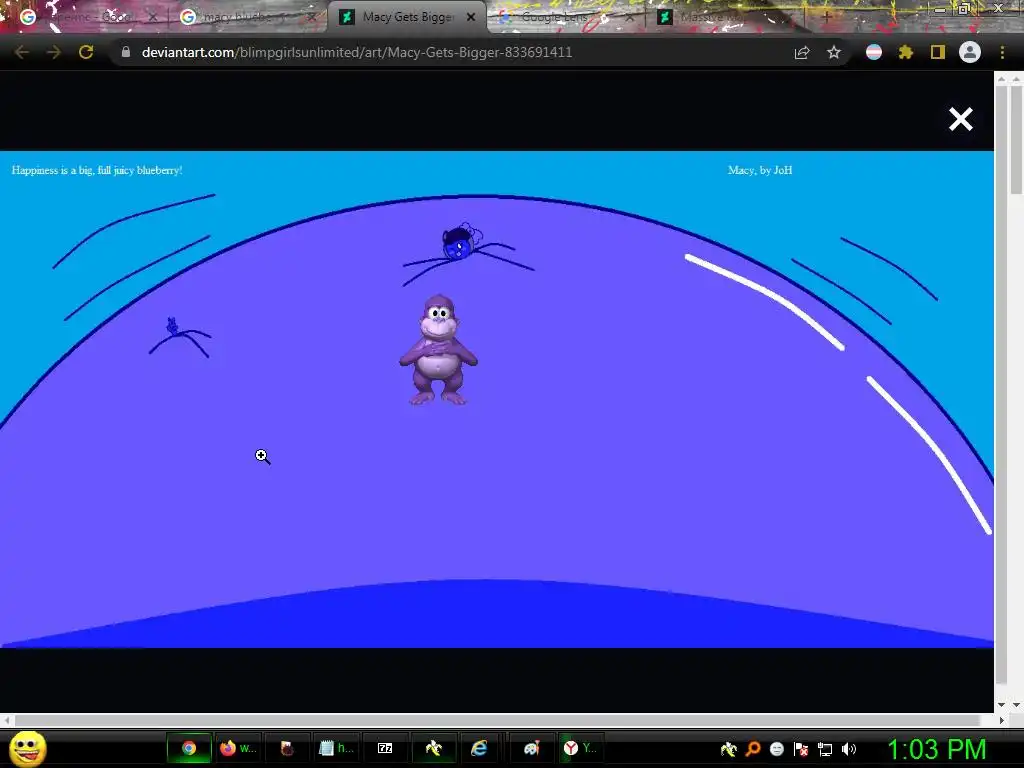The image size is (1024, 768).
Task: Click the vertical scrollbar thumb of the page
Action: (1016, 139)
